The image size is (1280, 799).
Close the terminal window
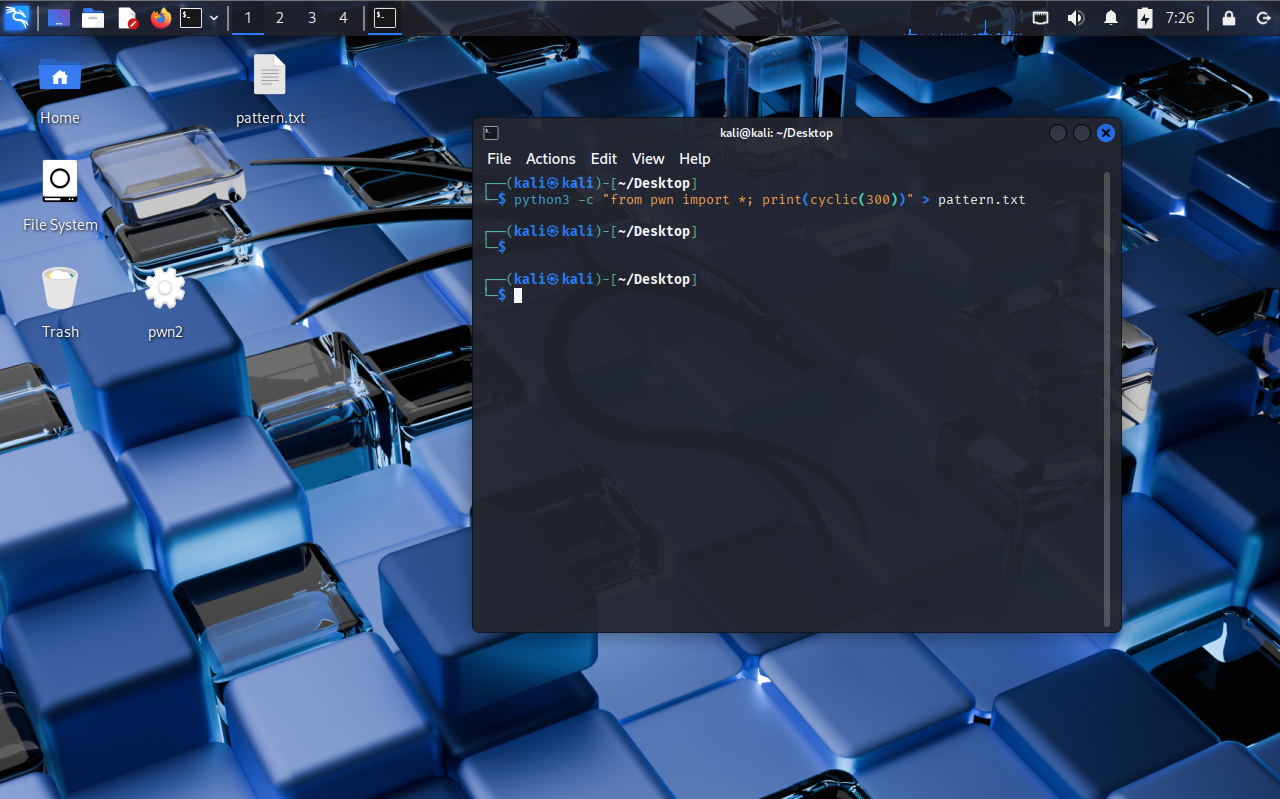pyautogui.click(x=1106, y=133)
